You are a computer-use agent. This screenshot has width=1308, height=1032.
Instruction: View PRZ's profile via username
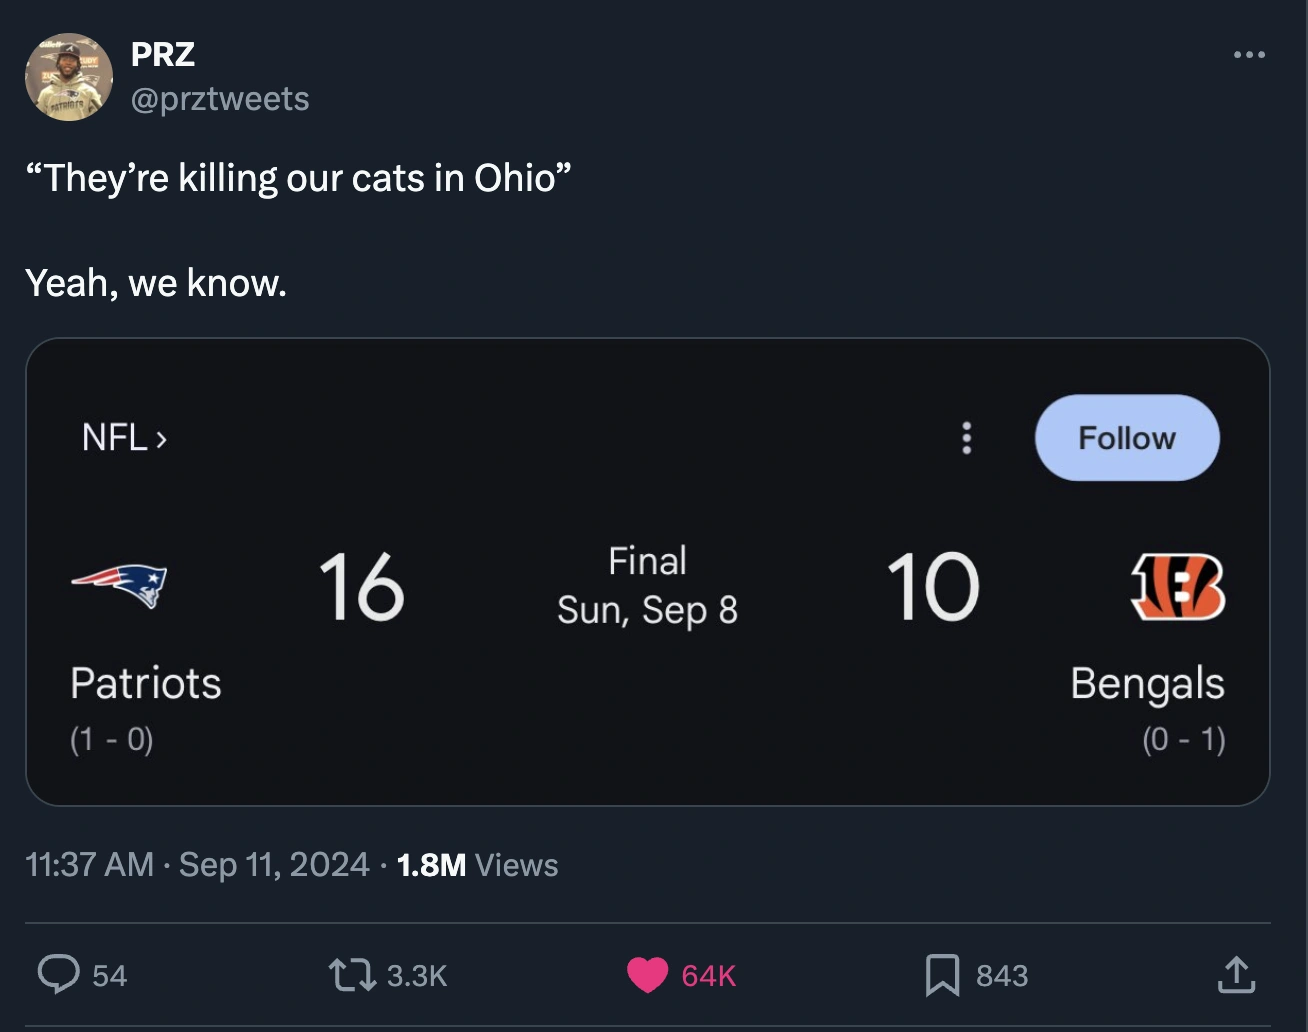tap(163, 55)
